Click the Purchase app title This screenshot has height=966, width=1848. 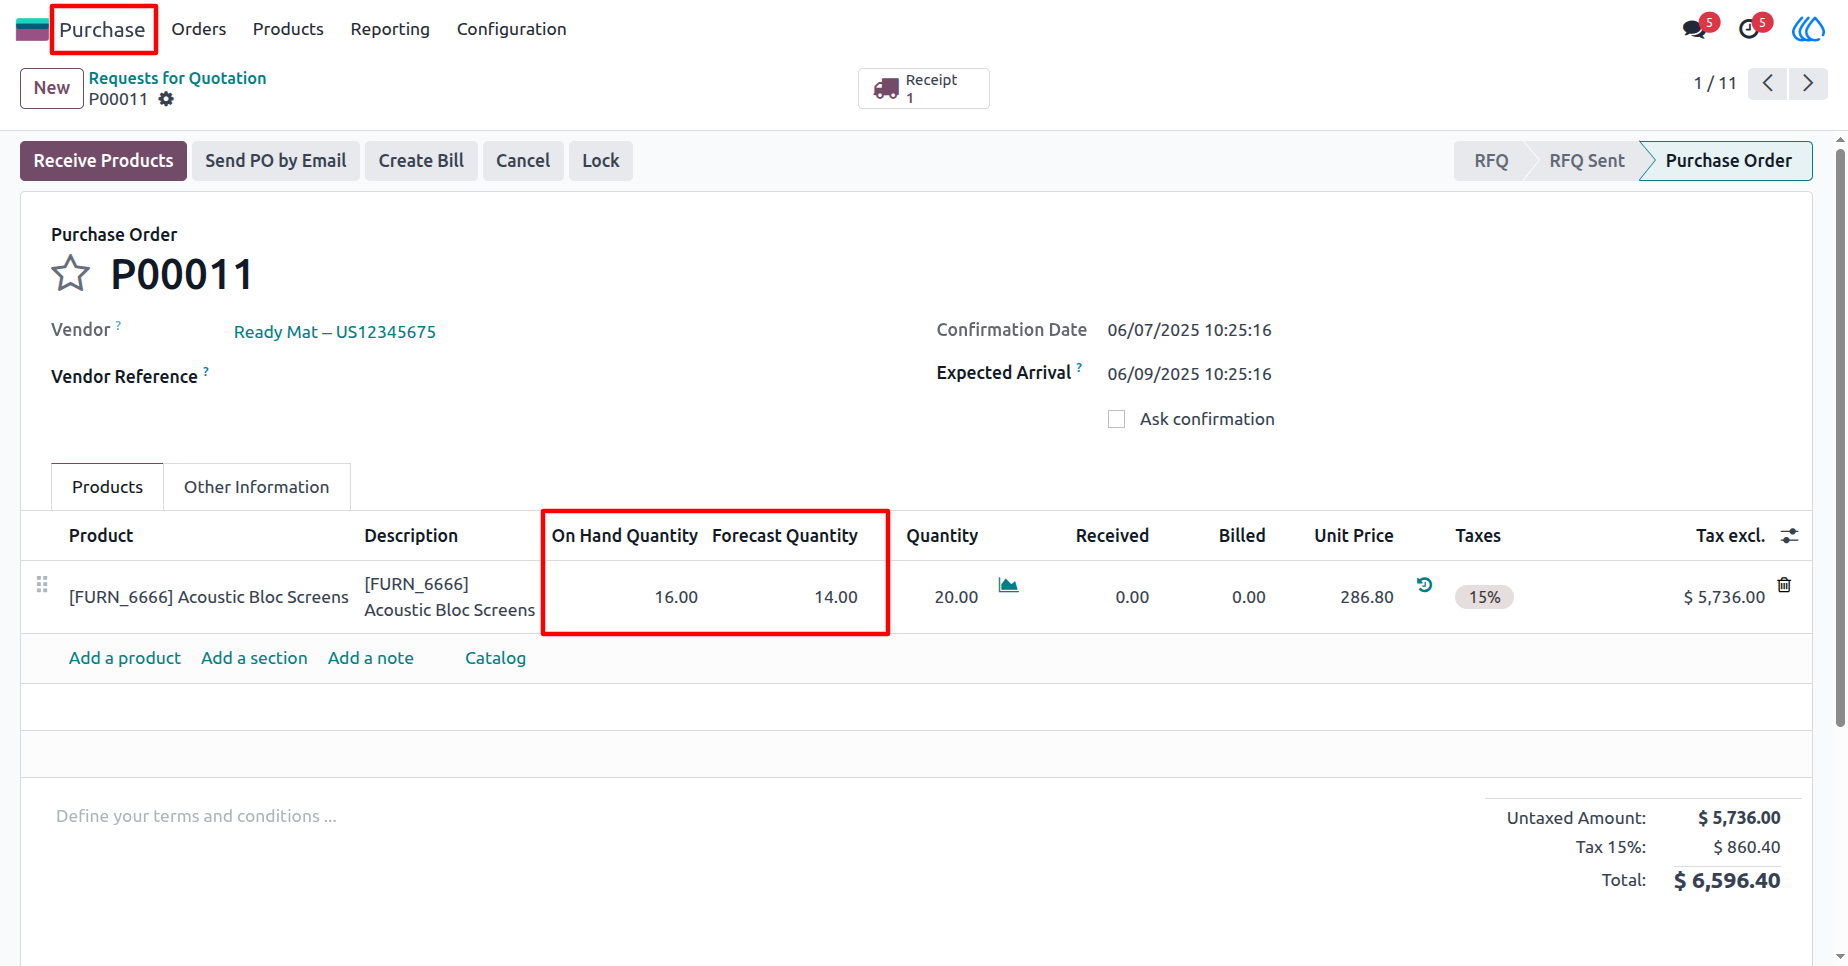coord(102,30)
